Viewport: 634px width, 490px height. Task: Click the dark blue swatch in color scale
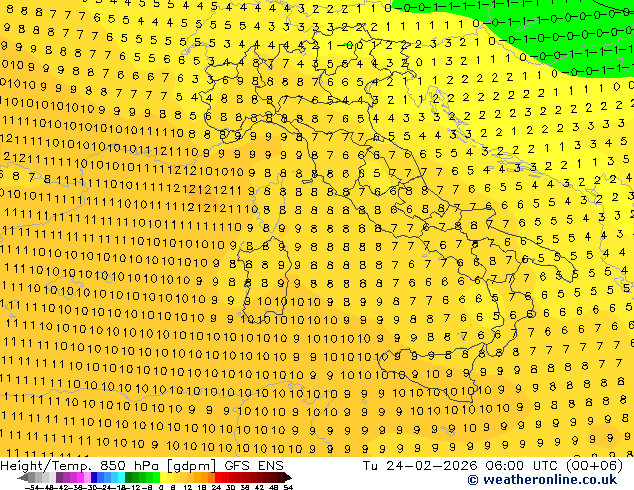[94, 478]
